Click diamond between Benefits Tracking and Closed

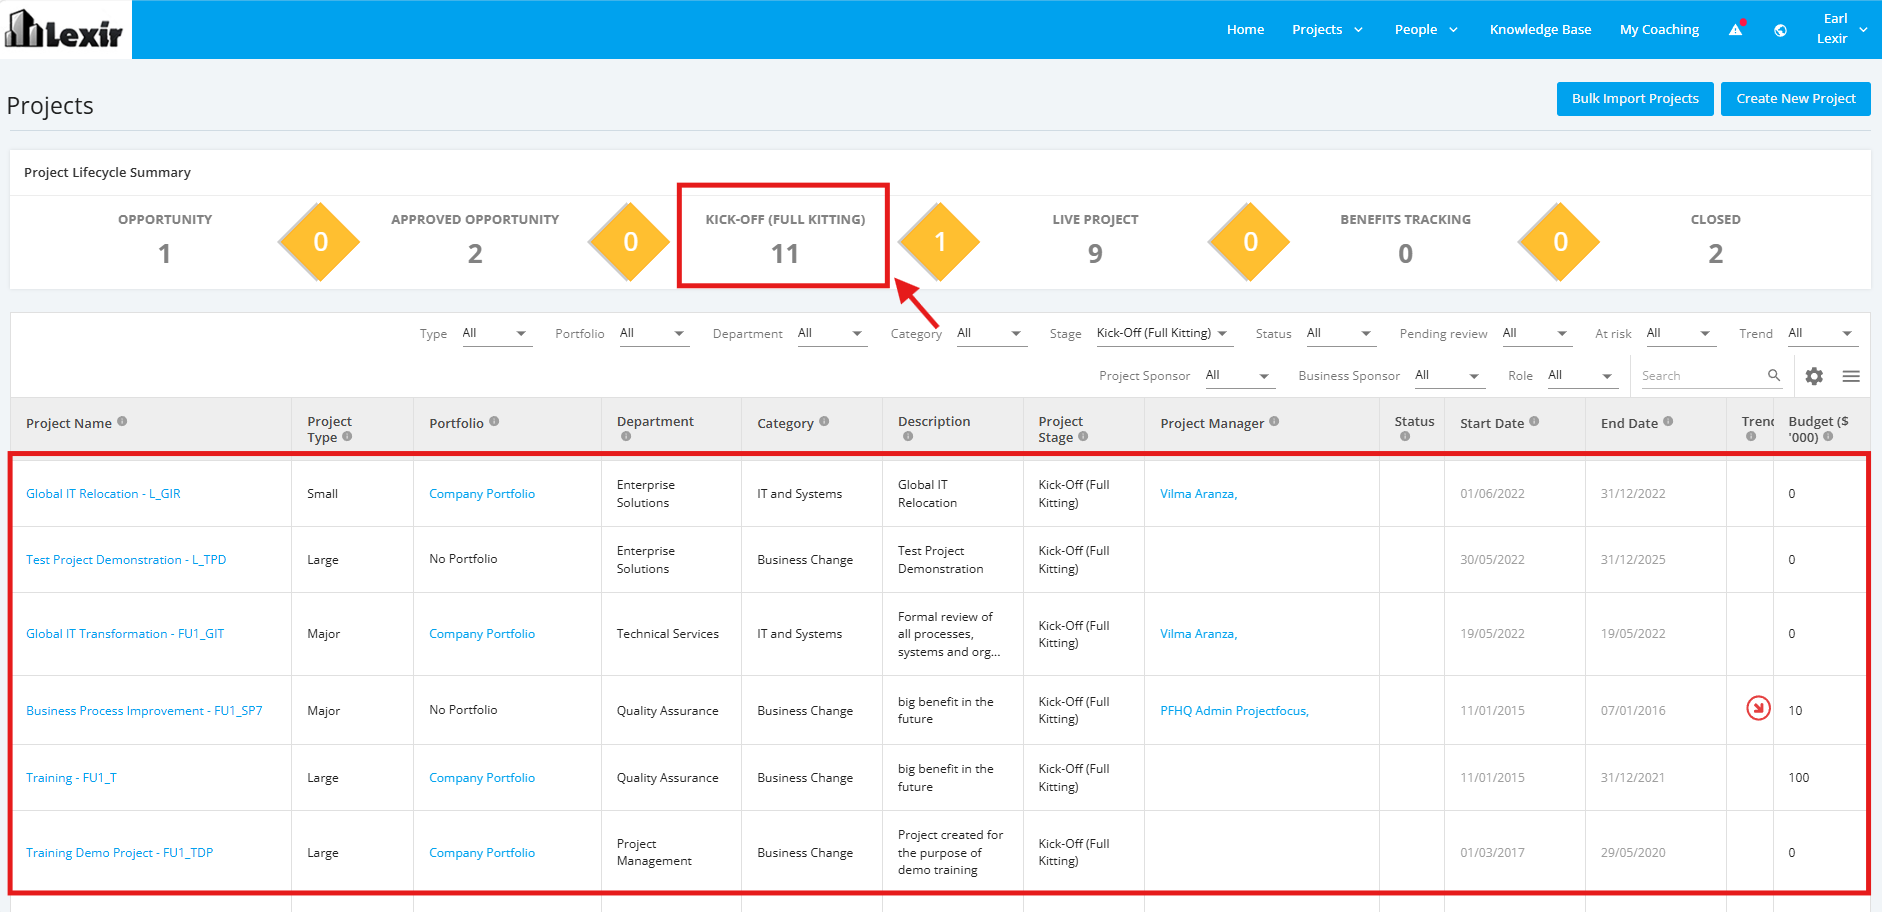click(x=1560, y=242)
